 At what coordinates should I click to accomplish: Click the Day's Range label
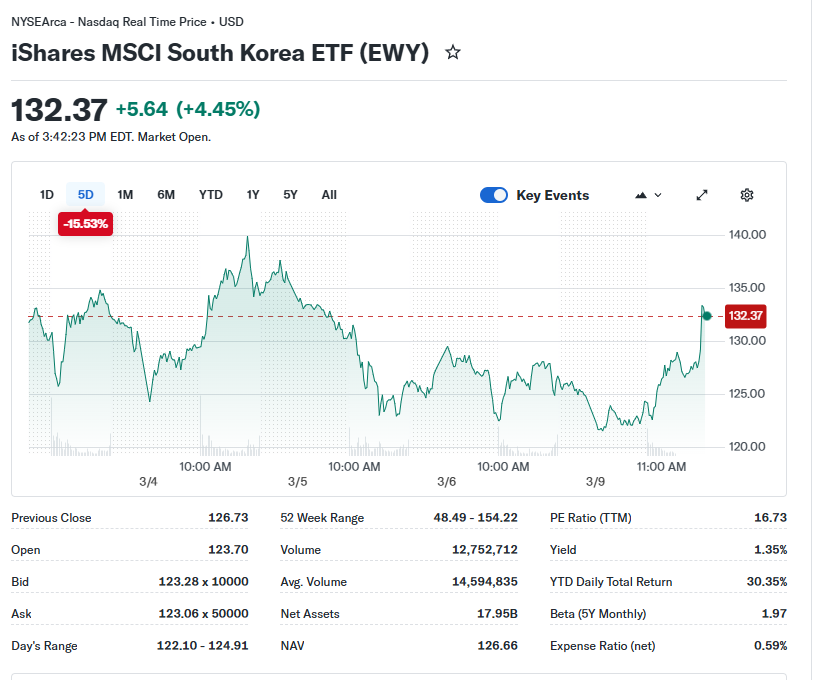click(x=44, y=646)
